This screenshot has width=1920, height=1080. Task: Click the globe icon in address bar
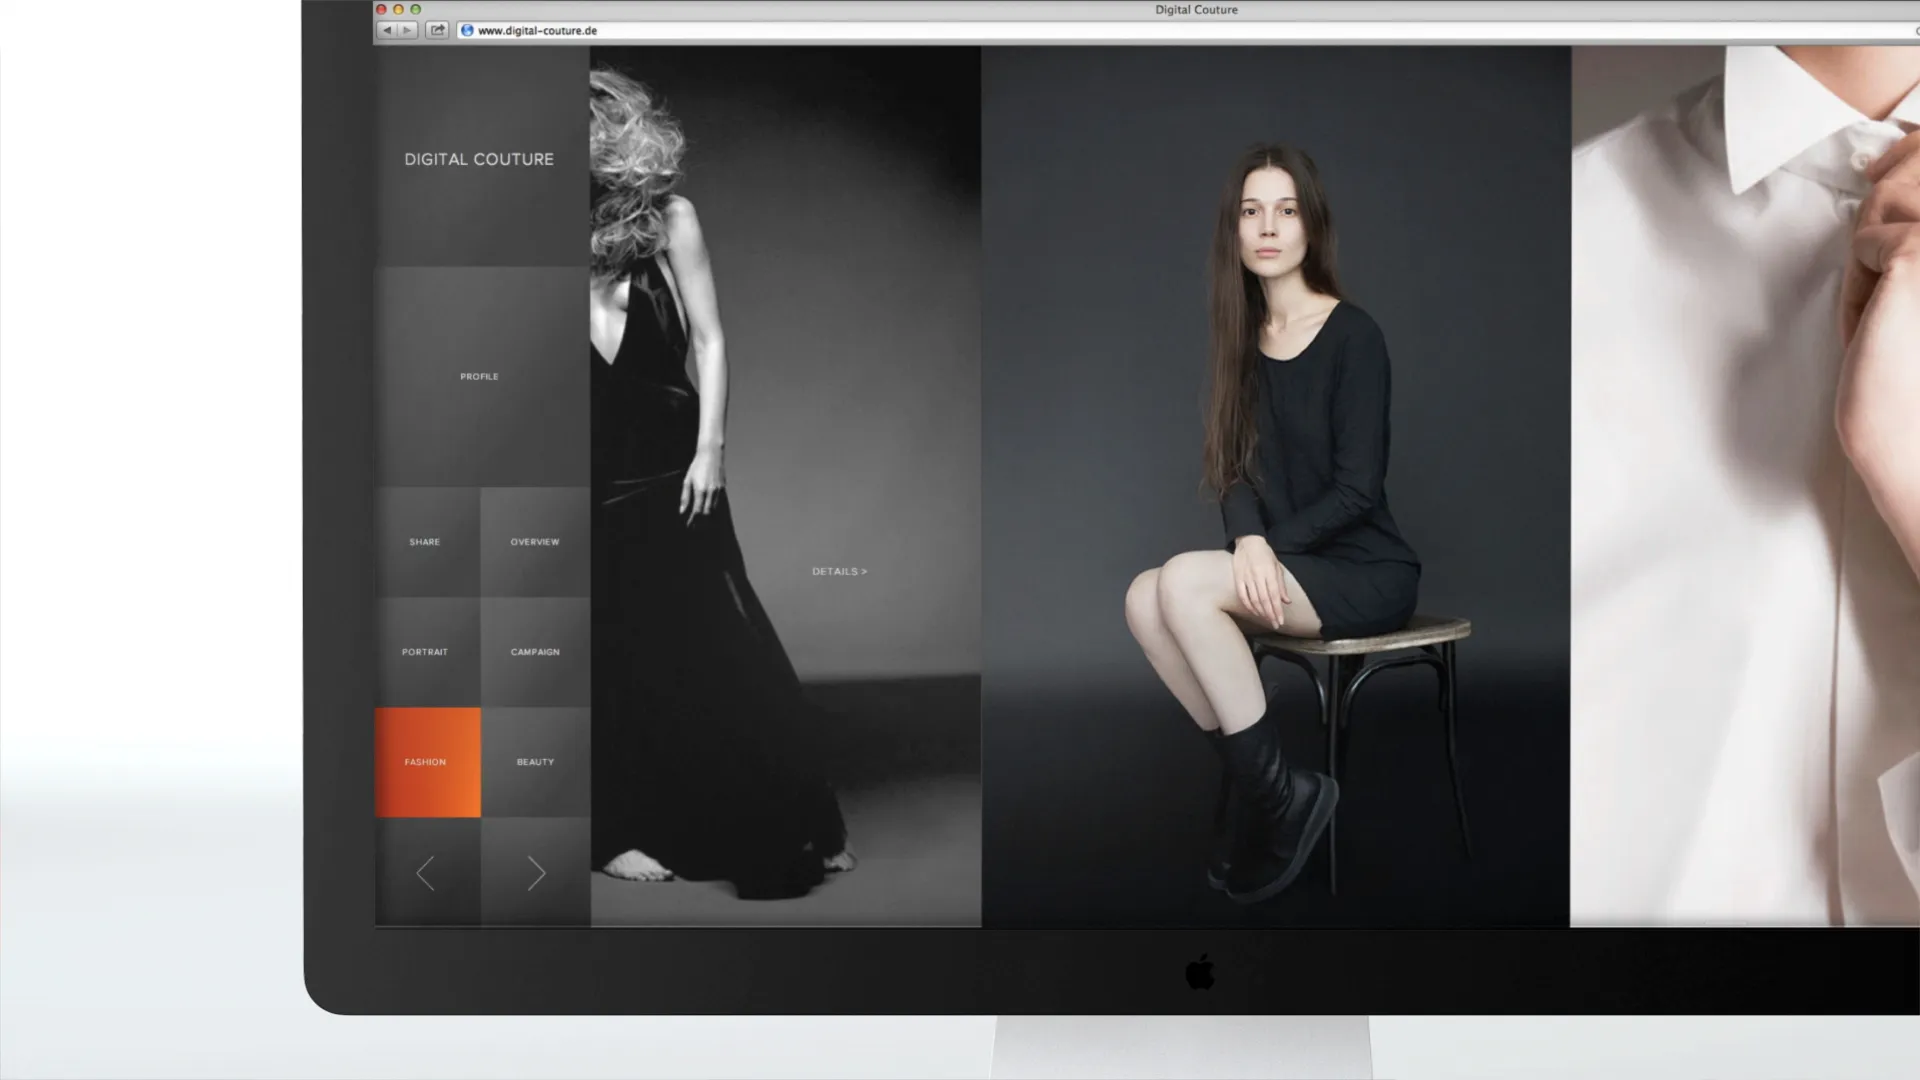click(x=467, y=30)
